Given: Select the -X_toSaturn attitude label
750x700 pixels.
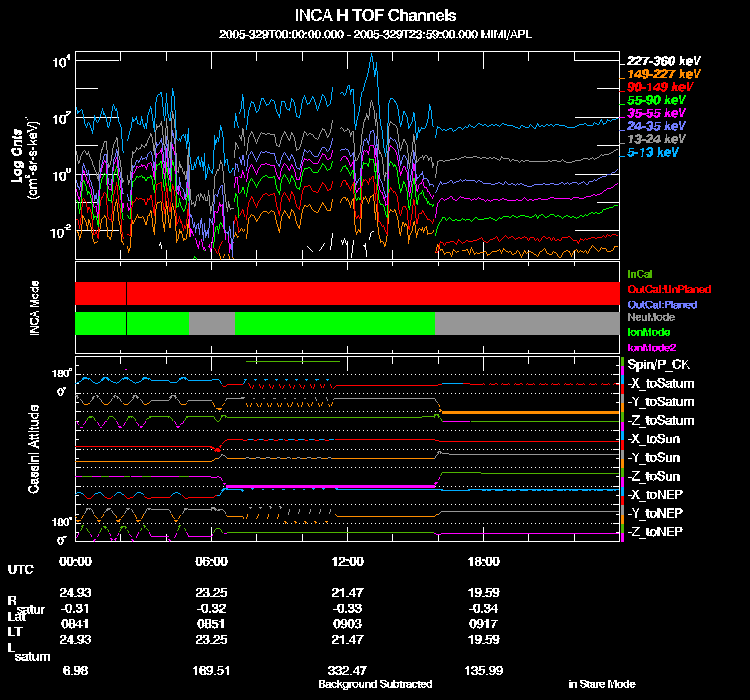Looking at the screenshot, I should point(661,384).
